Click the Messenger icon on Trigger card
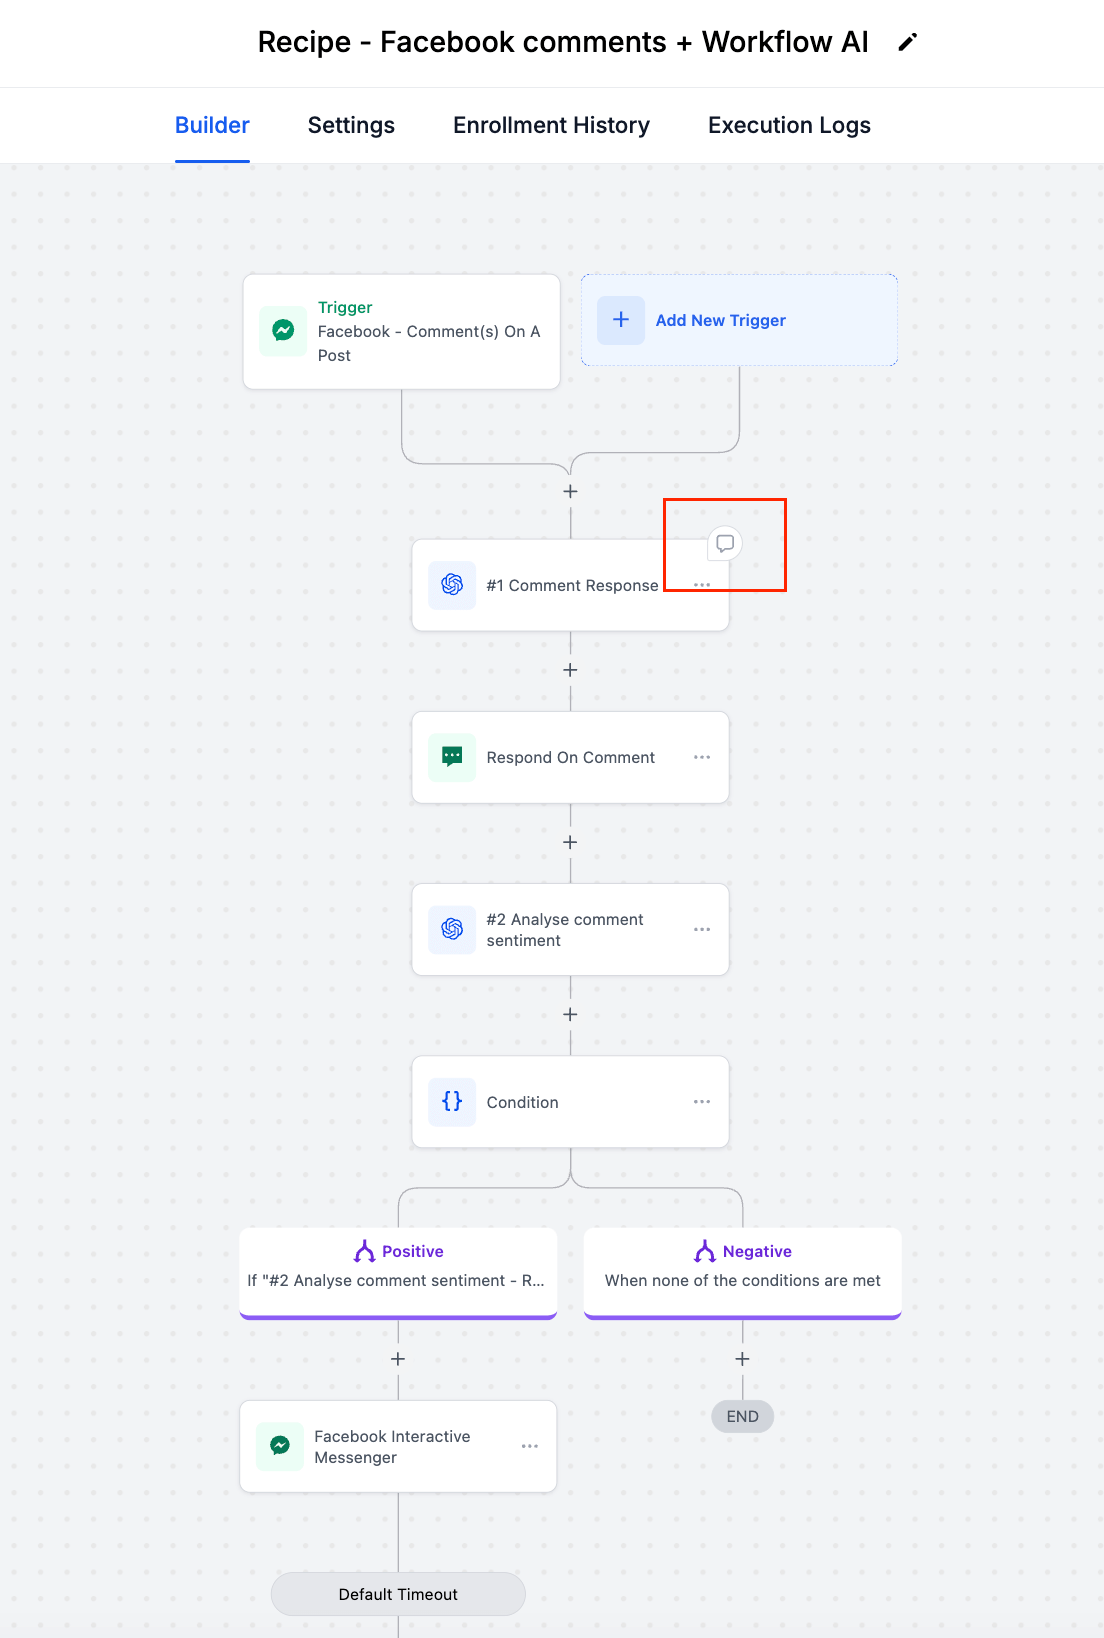 pyautogui.click(x=283, y=331)
